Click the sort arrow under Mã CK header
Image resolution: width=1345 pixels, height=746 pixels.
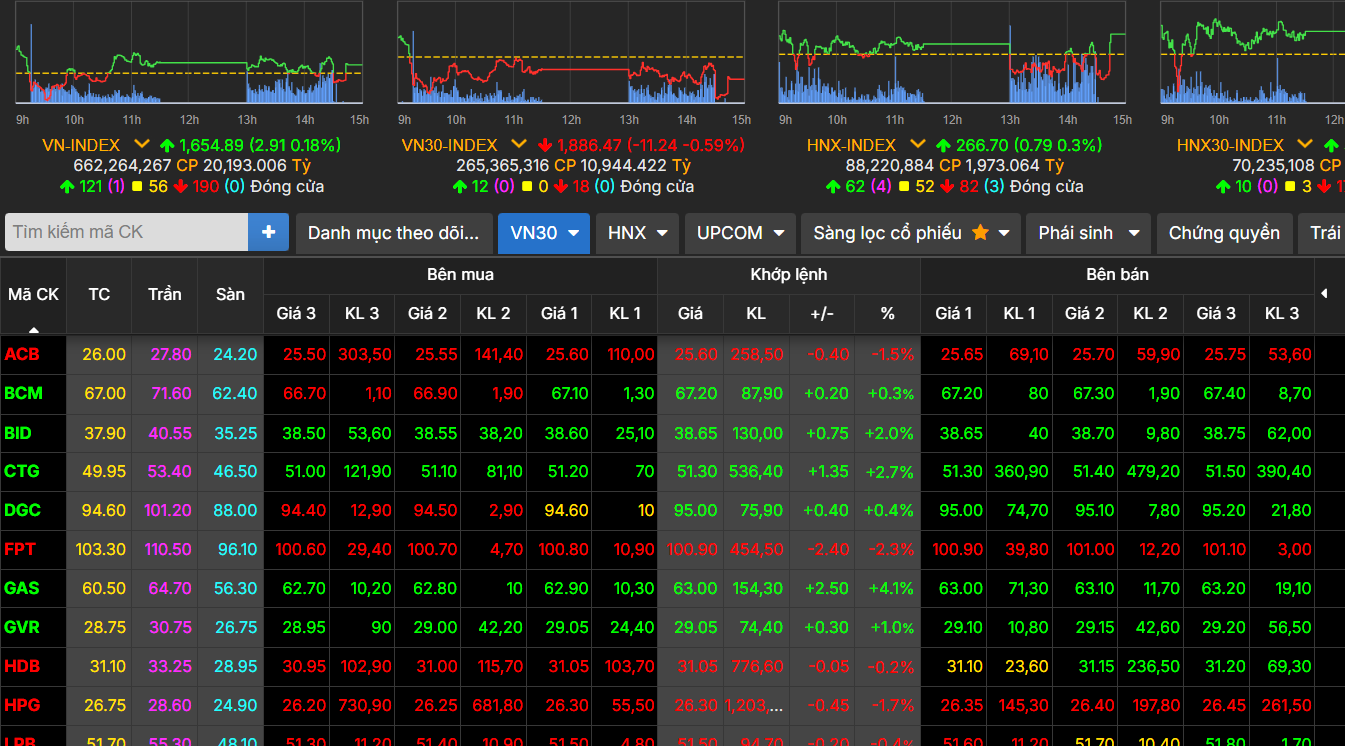[x=34, y=329]
